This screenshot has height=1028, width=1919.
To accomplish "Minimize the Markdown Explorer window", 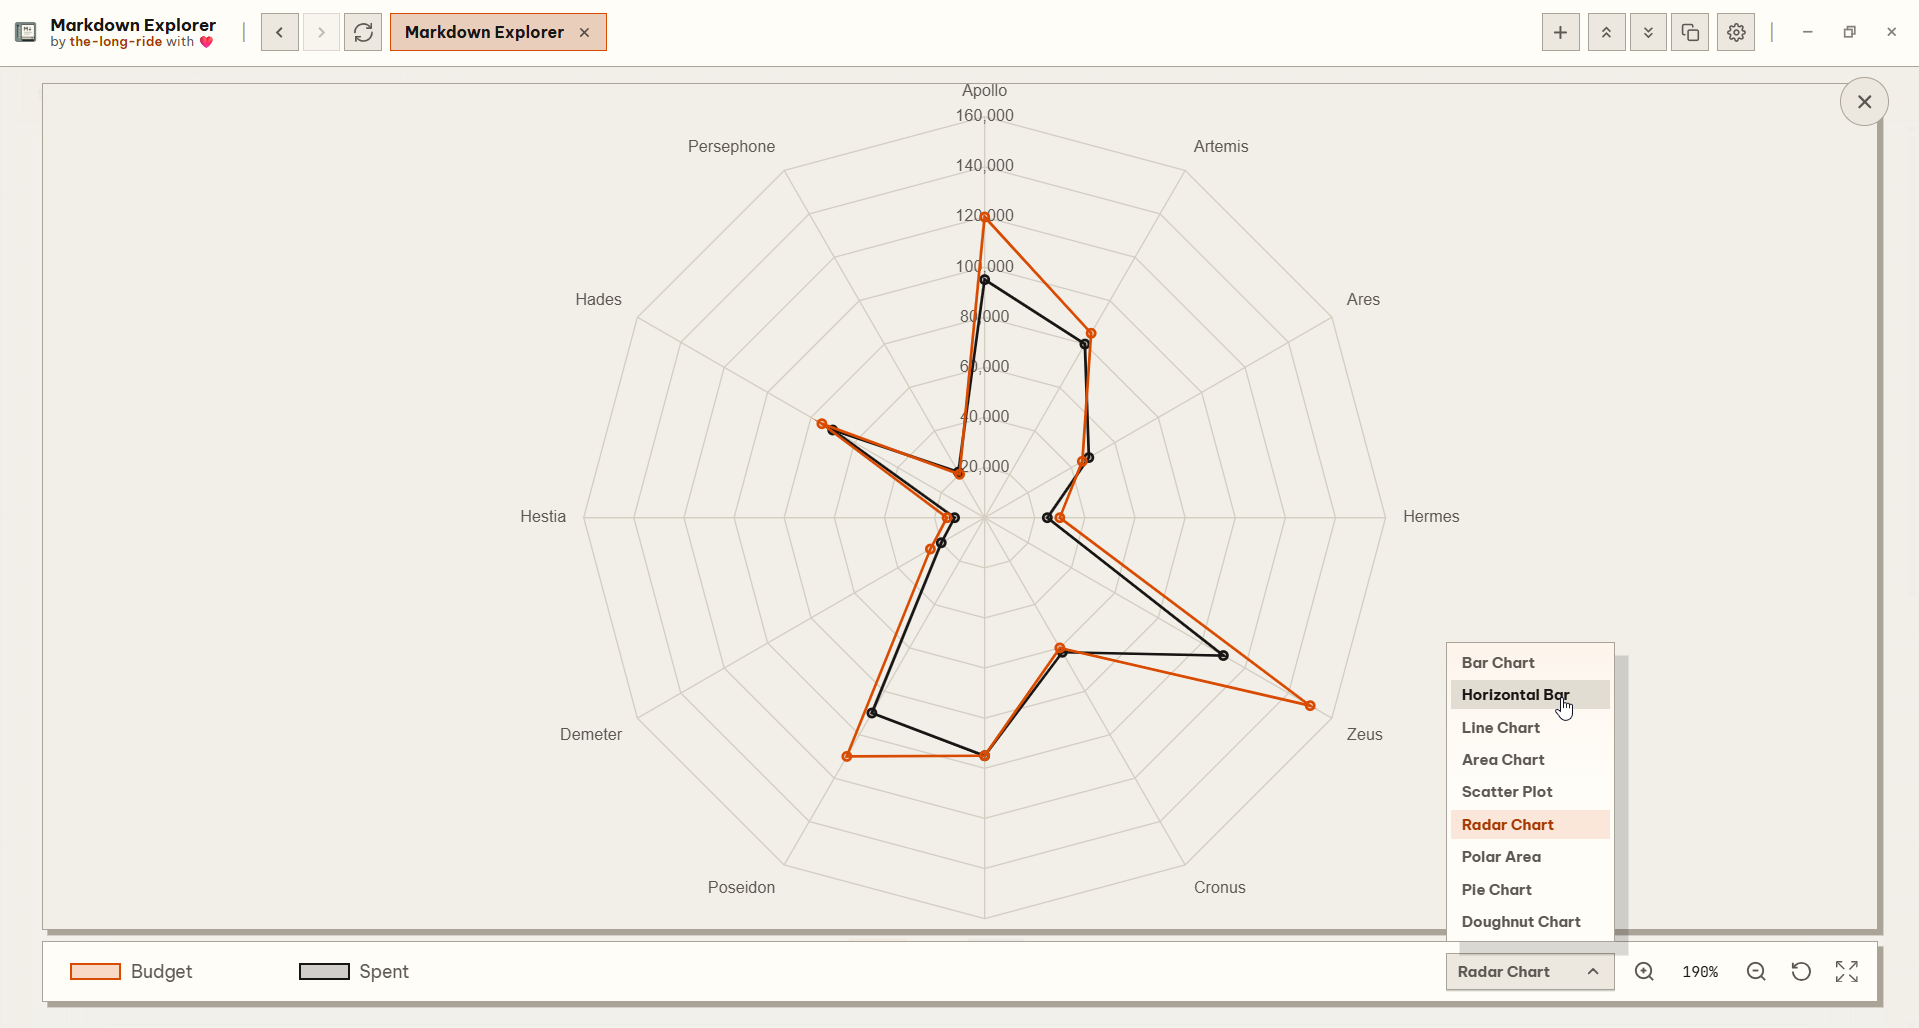I will click(1807, 32).
